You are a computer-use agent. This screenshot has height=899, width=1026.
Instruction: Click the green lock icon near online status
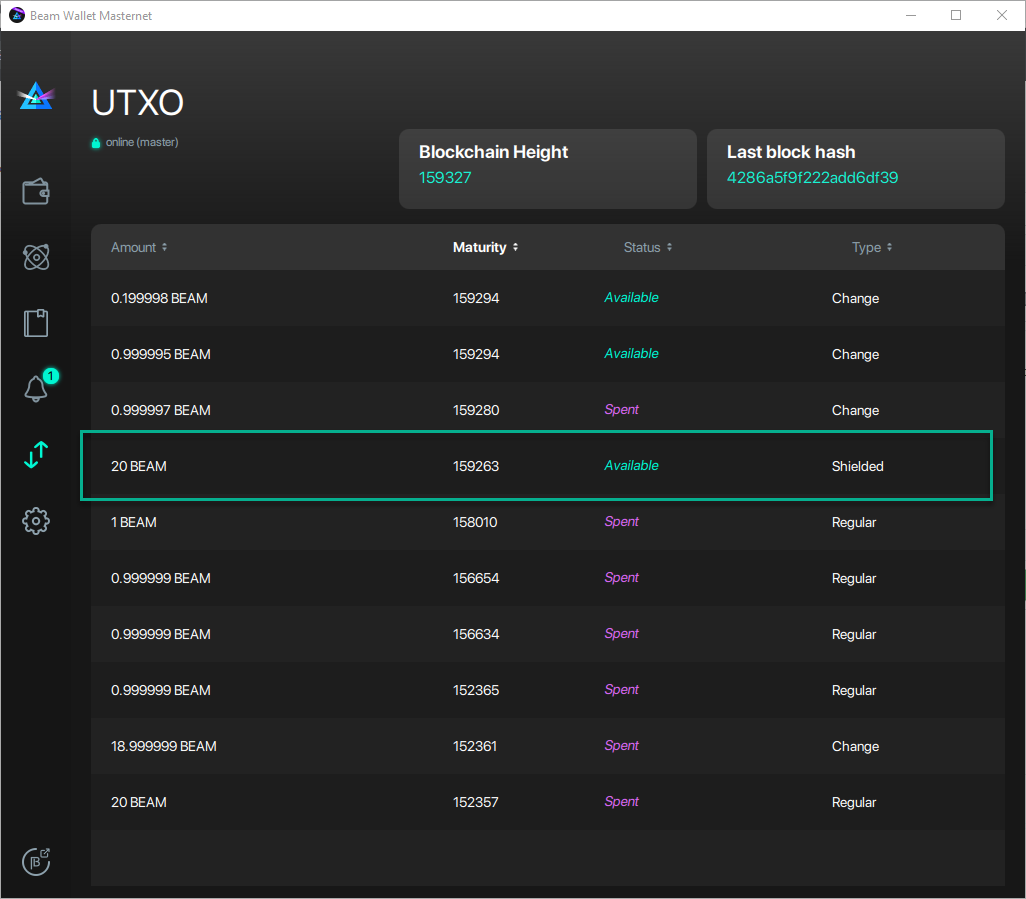(x=97, y=142)
